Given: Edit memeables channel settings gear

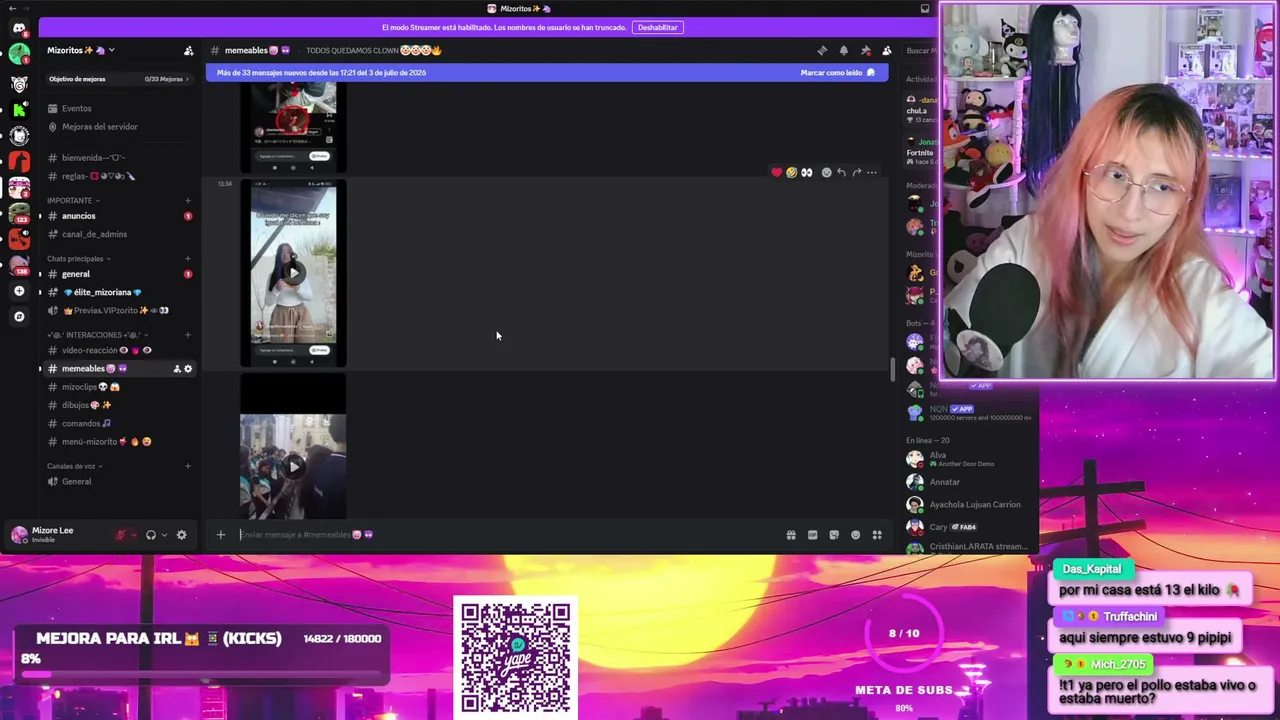Looking at the screenshot, I should click(x=188, y=369).
